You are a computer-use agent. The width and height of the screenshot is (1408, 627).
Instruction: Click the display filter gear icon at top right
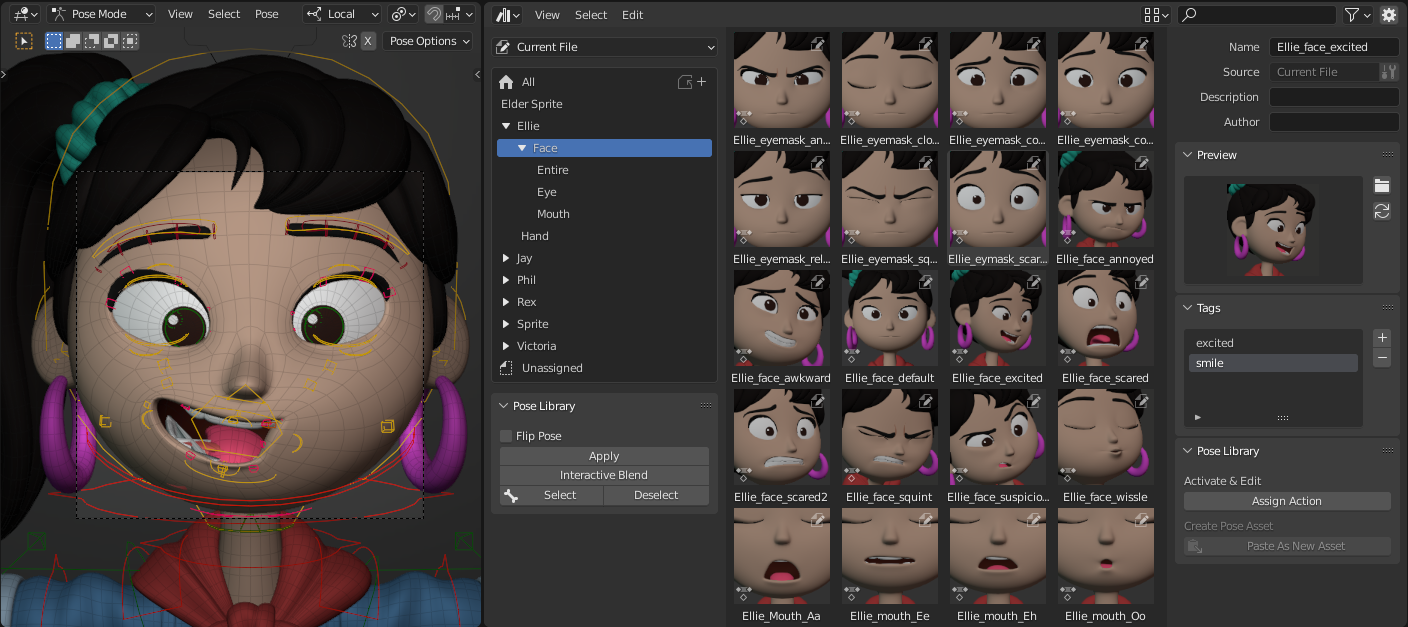click(x=1389, y=14)
